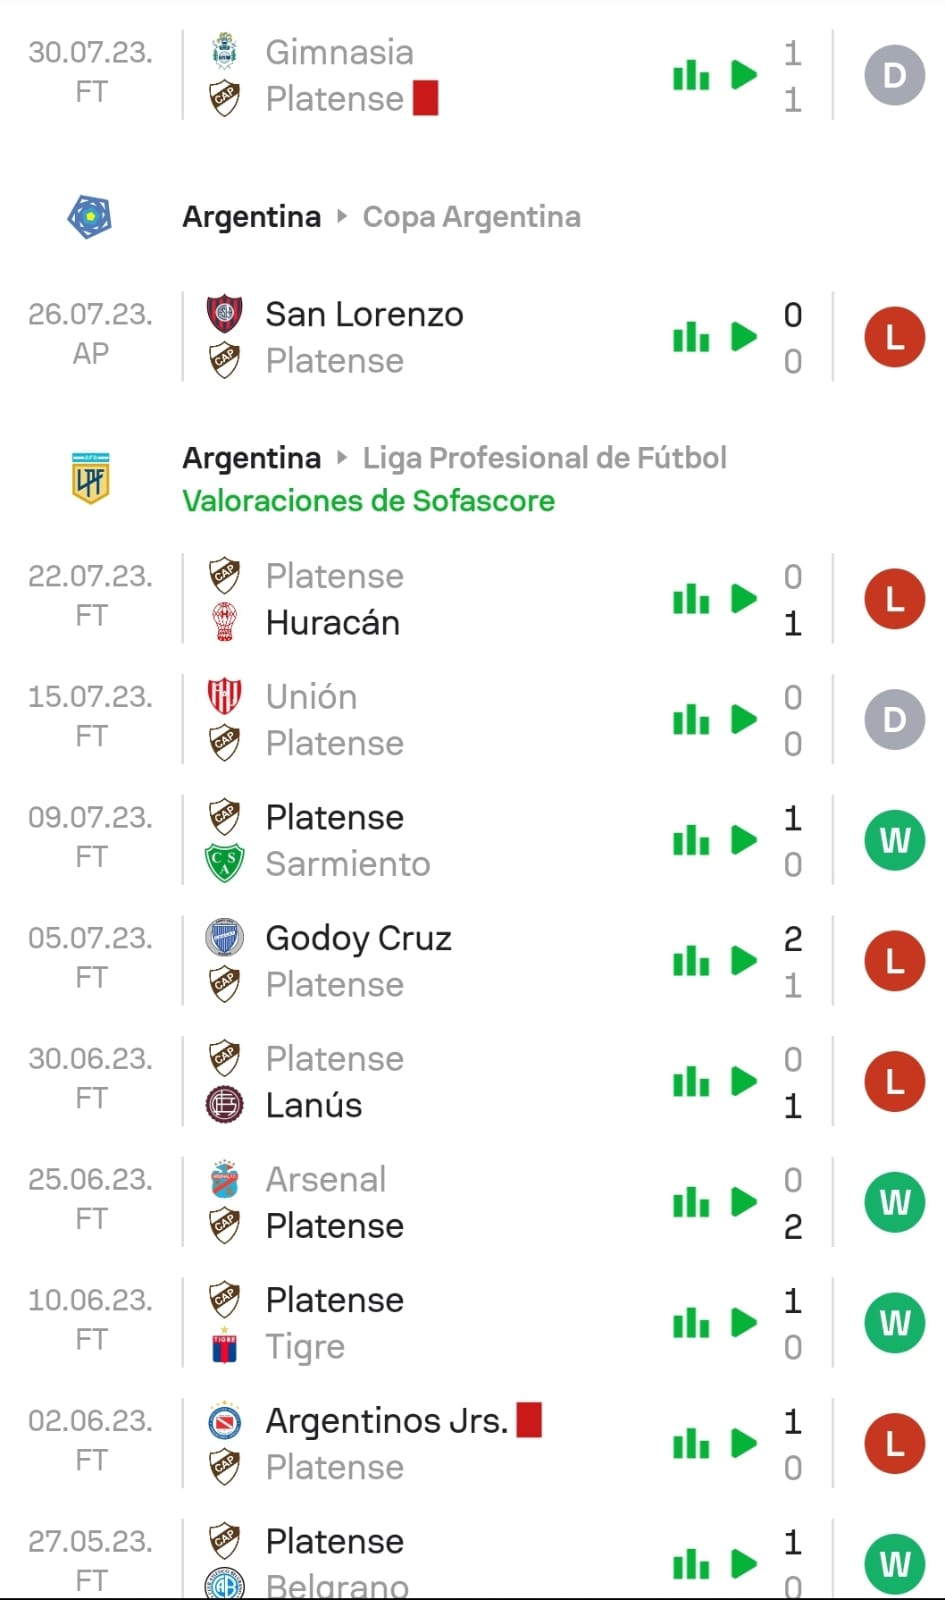Click the Arsenal team crest
Image resolution: width=945 pixels, height=1600 pixels.
(224, 1180)
